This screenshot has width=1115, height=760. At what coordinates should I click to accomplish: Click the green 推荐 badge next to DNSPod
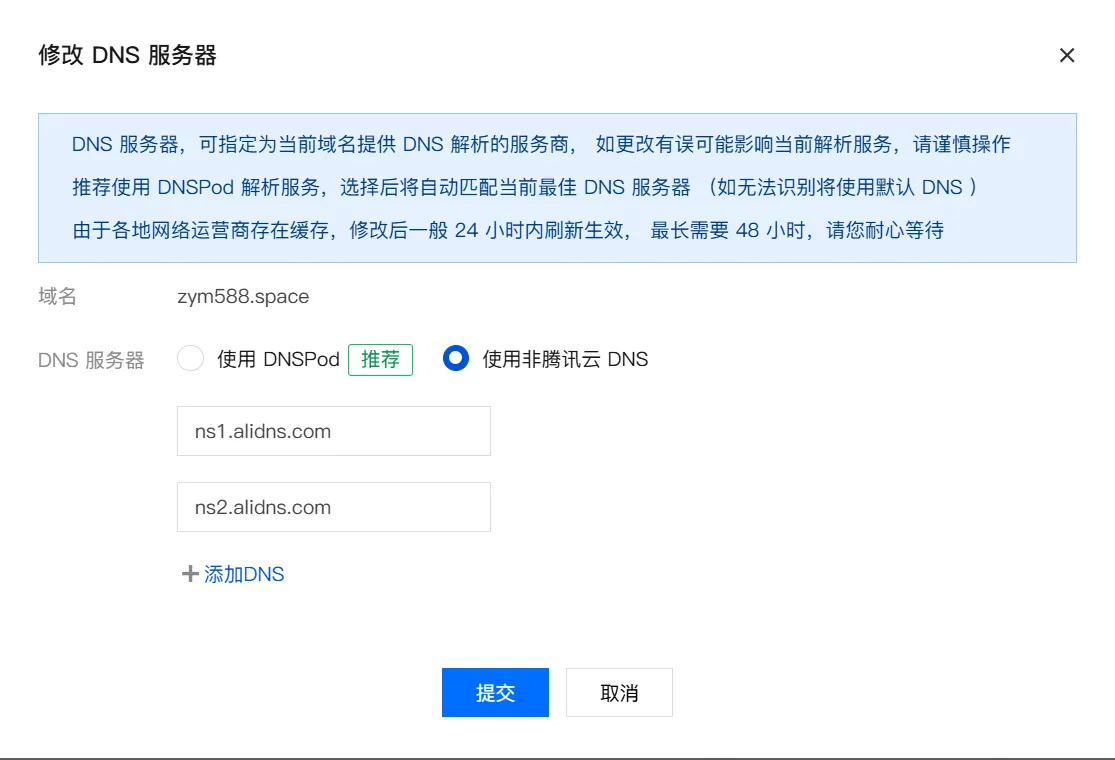click(380, 359)
